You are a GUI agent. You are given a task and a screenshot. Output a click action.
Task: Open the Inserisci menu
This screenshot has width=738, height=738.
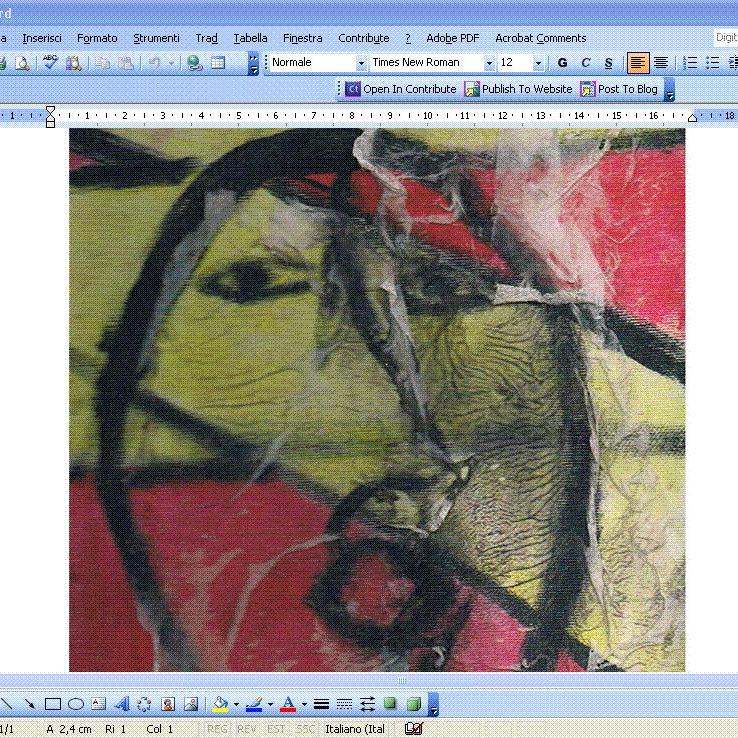(x=42, y=38)
